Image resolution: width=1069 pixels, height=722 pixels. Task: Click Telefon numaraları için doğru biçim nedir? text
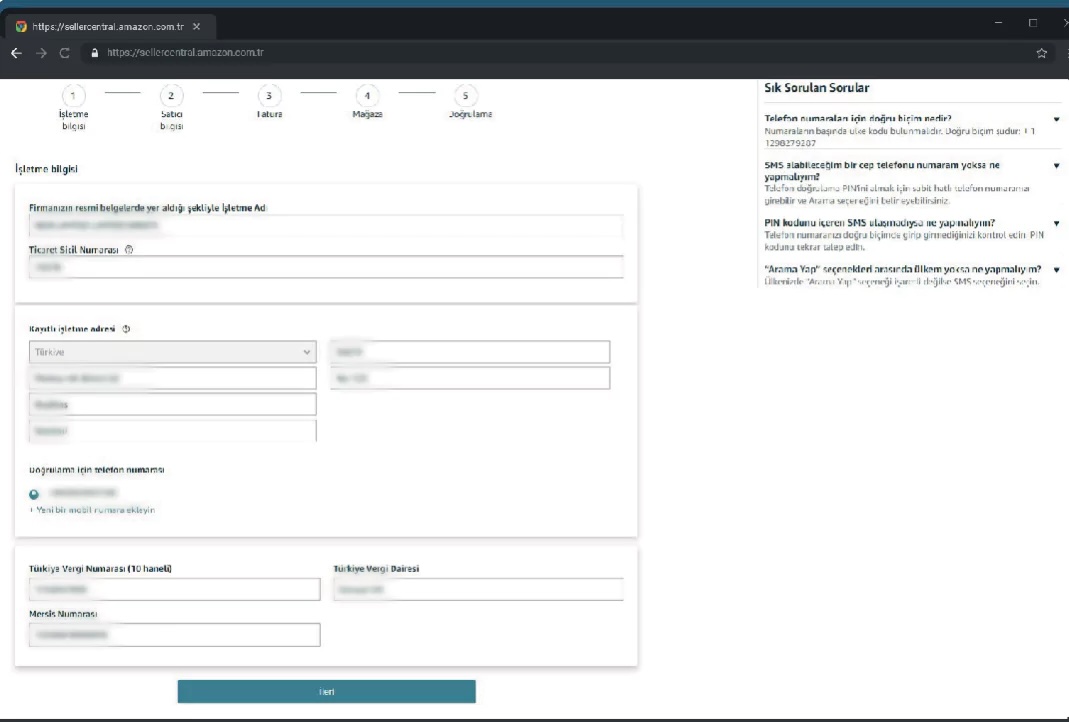pyautogui.click(x=858, y=119)
